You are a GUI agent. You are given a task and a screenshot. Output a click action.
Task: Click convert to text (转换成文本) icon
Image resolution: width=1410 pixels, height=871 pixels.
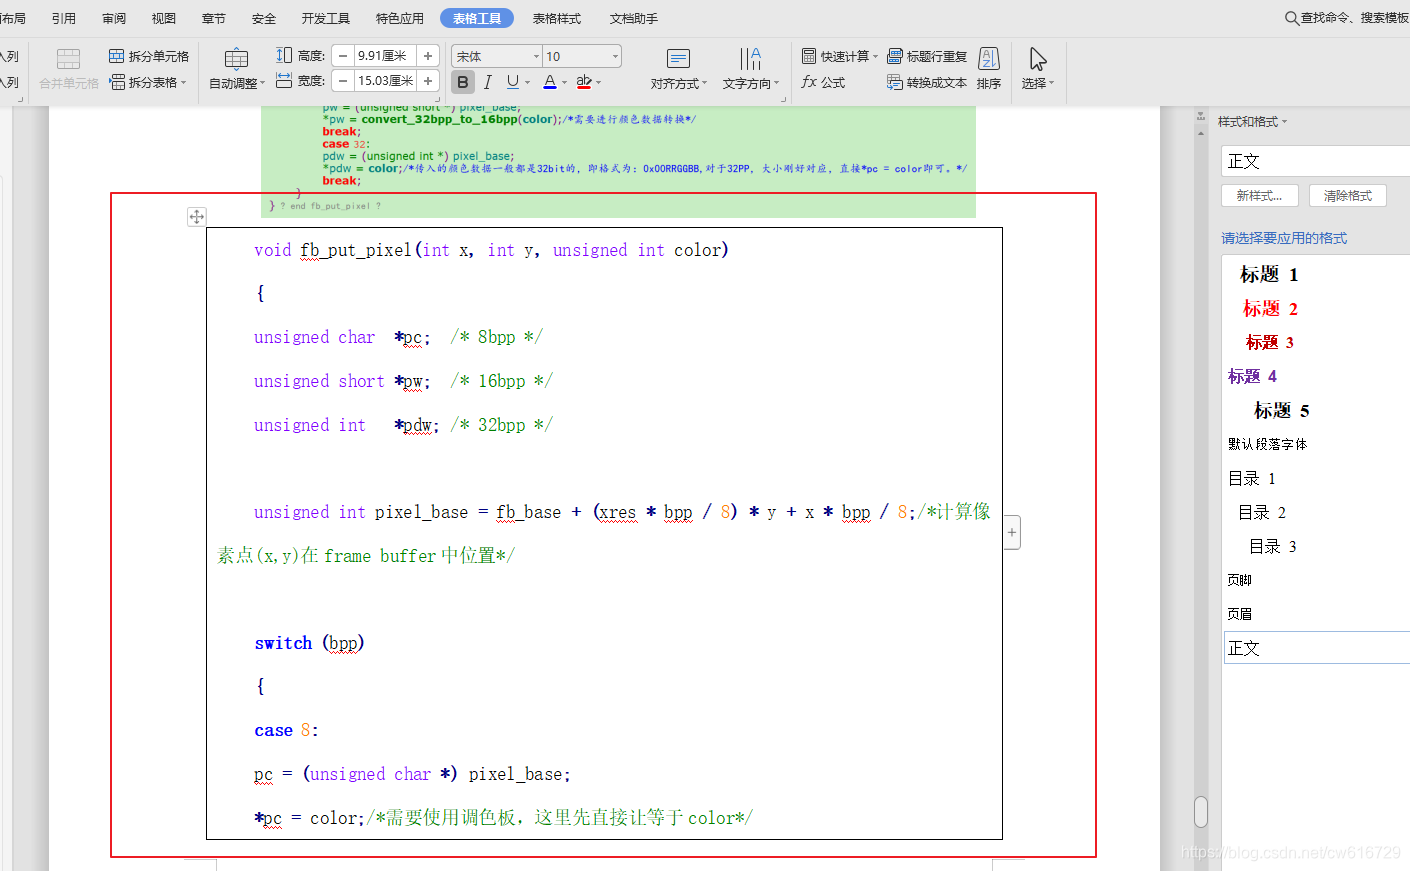coord(895,82)
